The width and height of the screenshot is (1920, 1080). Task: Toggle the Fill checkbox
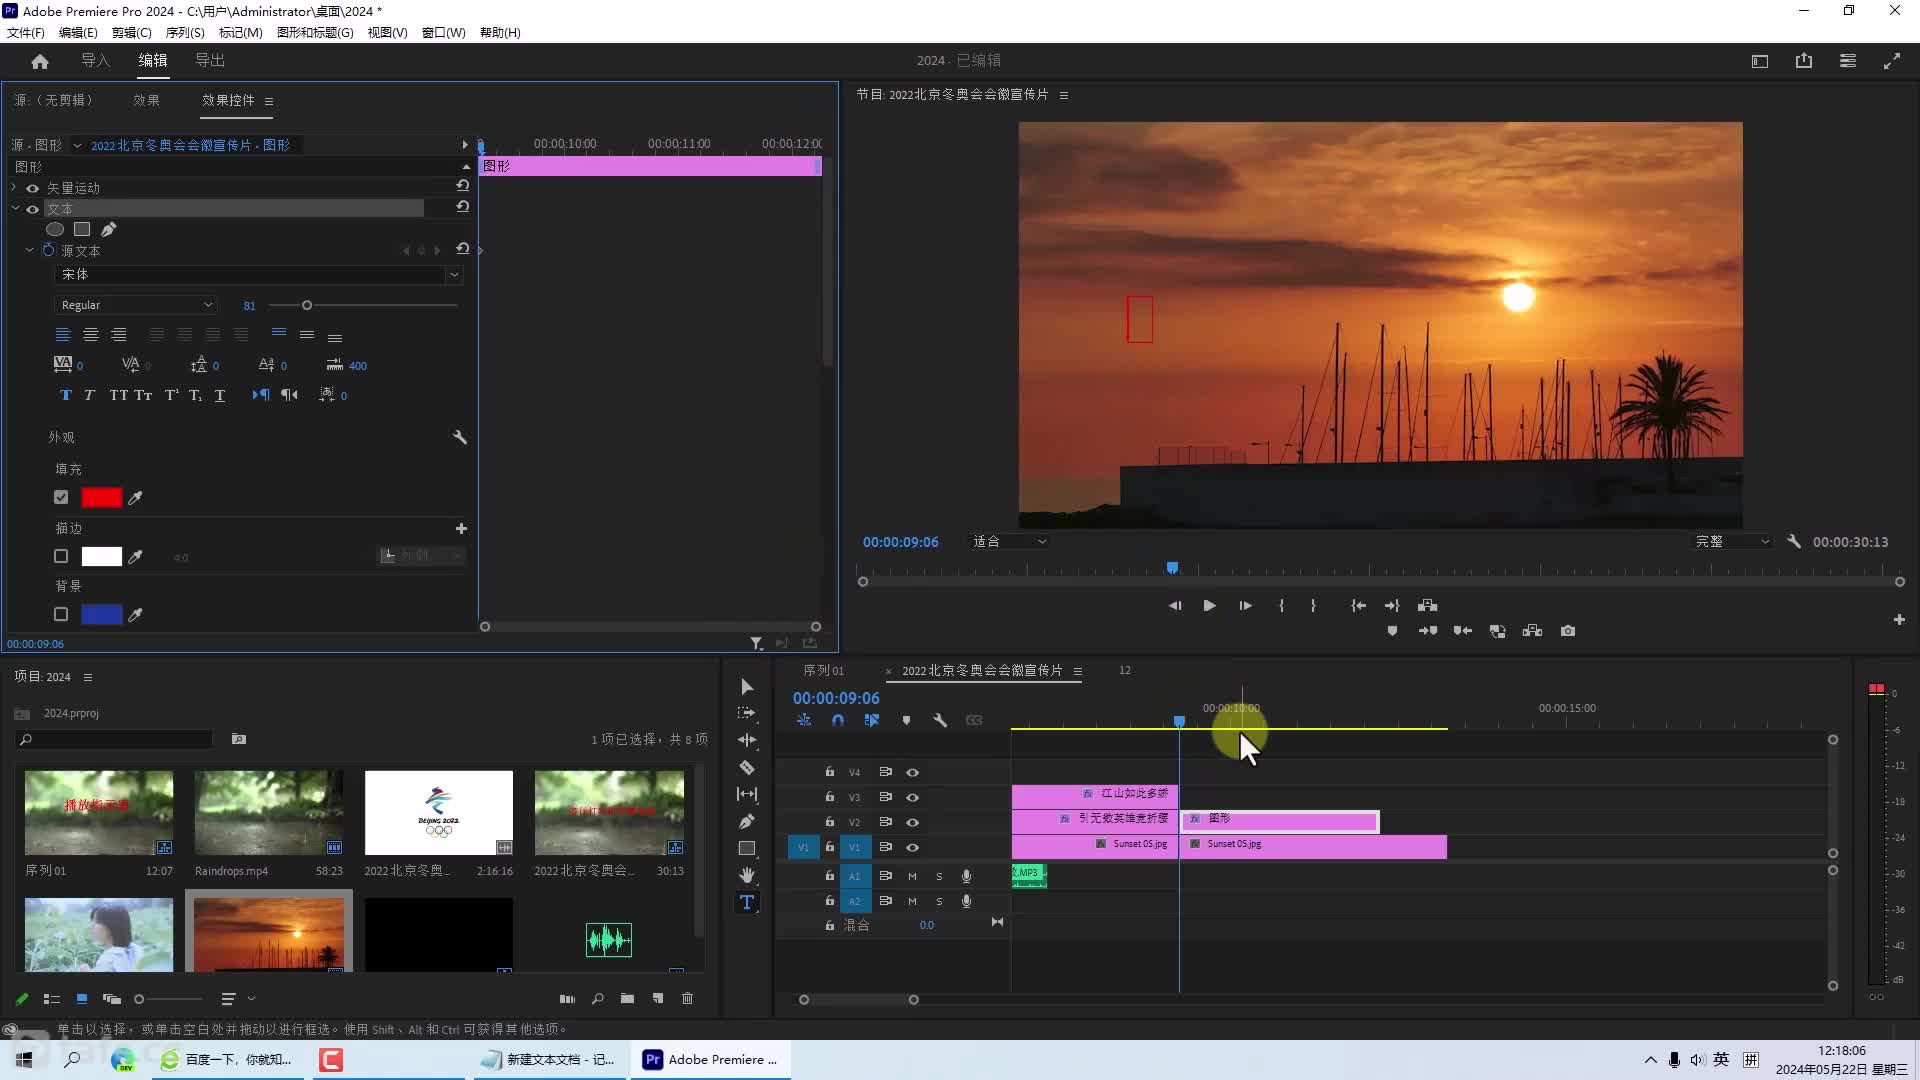click(61, 497)
